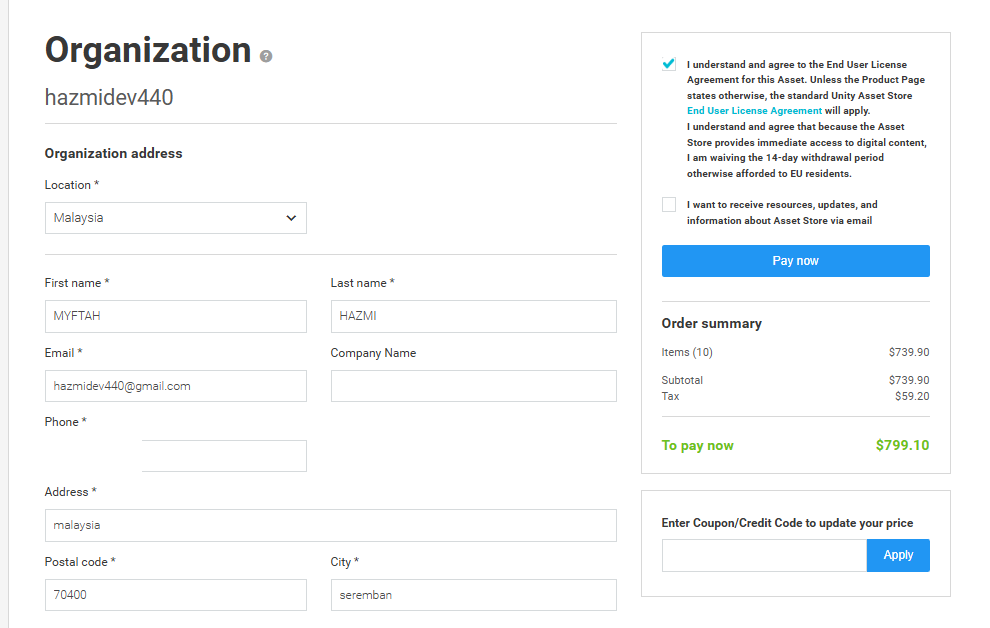
Task: Enable the Asset Store email updates checkbox
Action: (x=669, y=205)
